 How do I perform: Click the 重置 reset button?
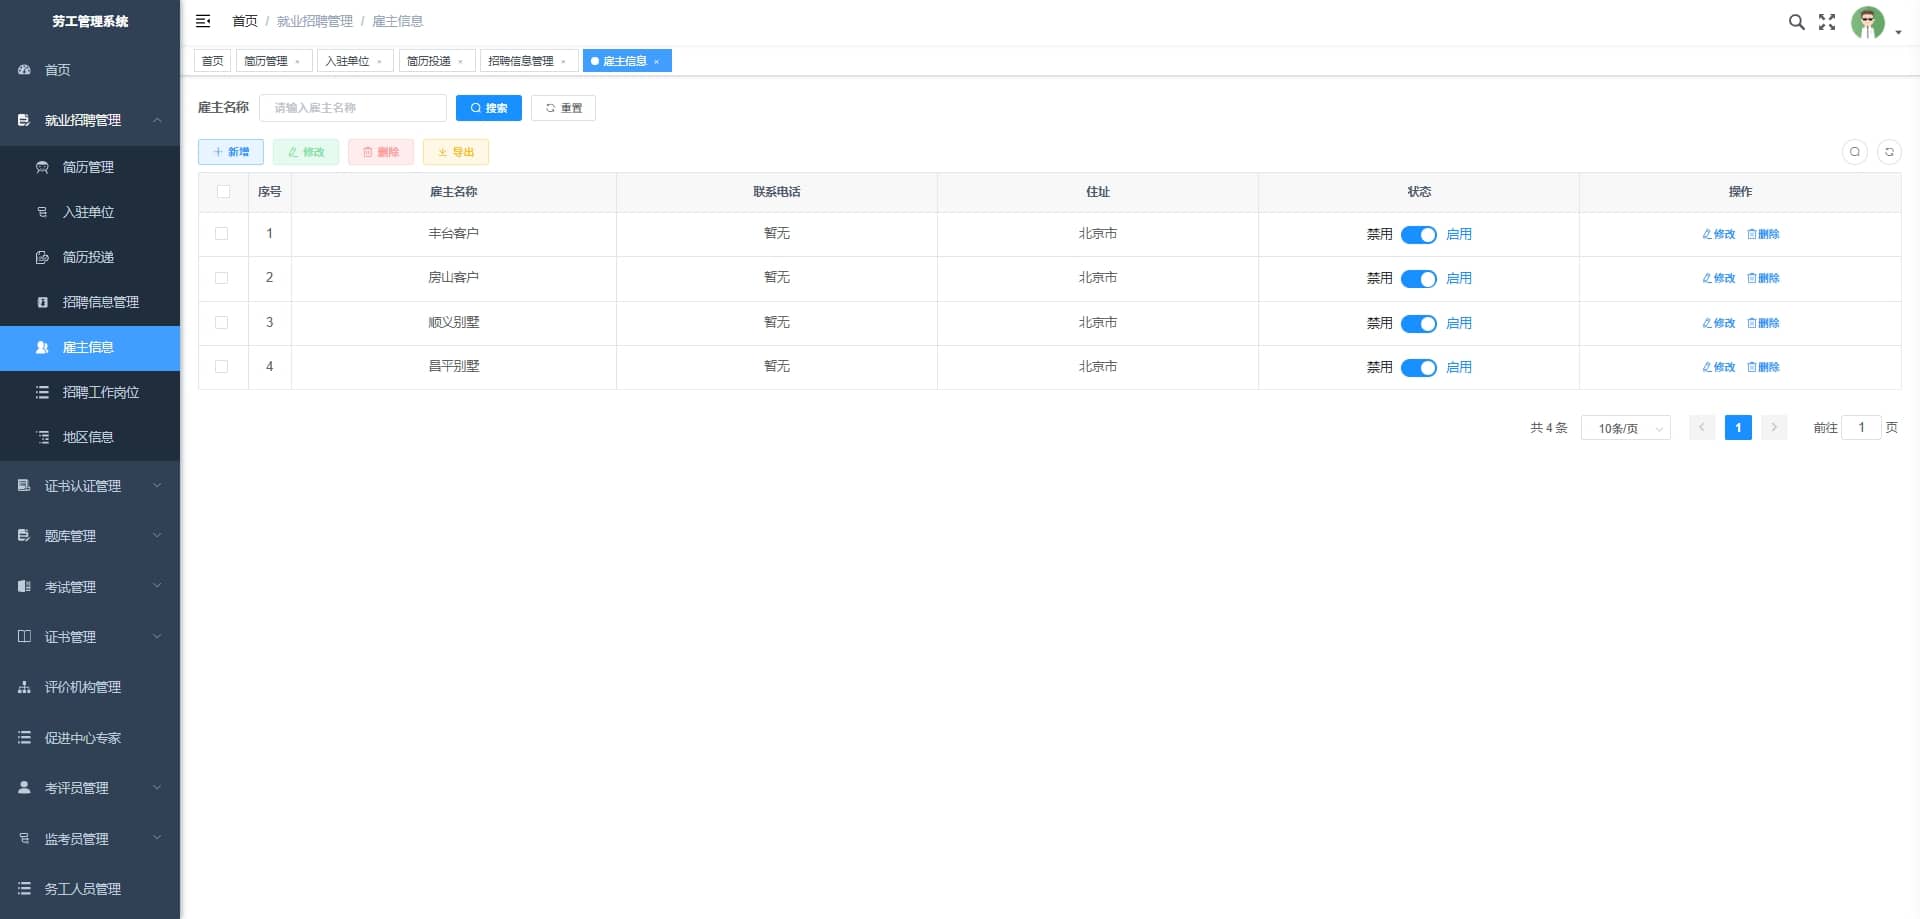564,108
